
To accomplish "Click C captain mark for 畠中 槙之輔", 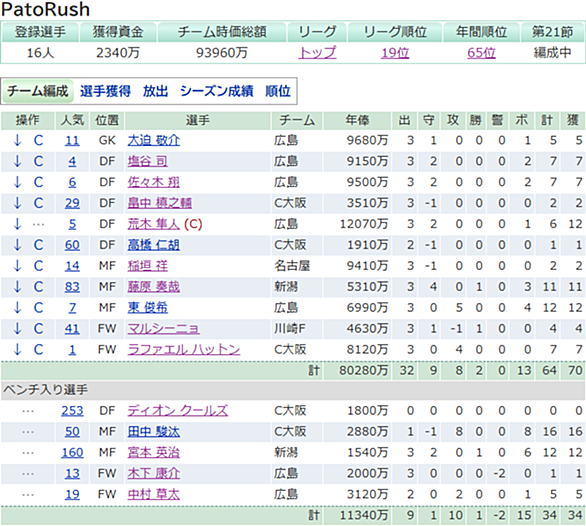I will click(x=38, y=203).
